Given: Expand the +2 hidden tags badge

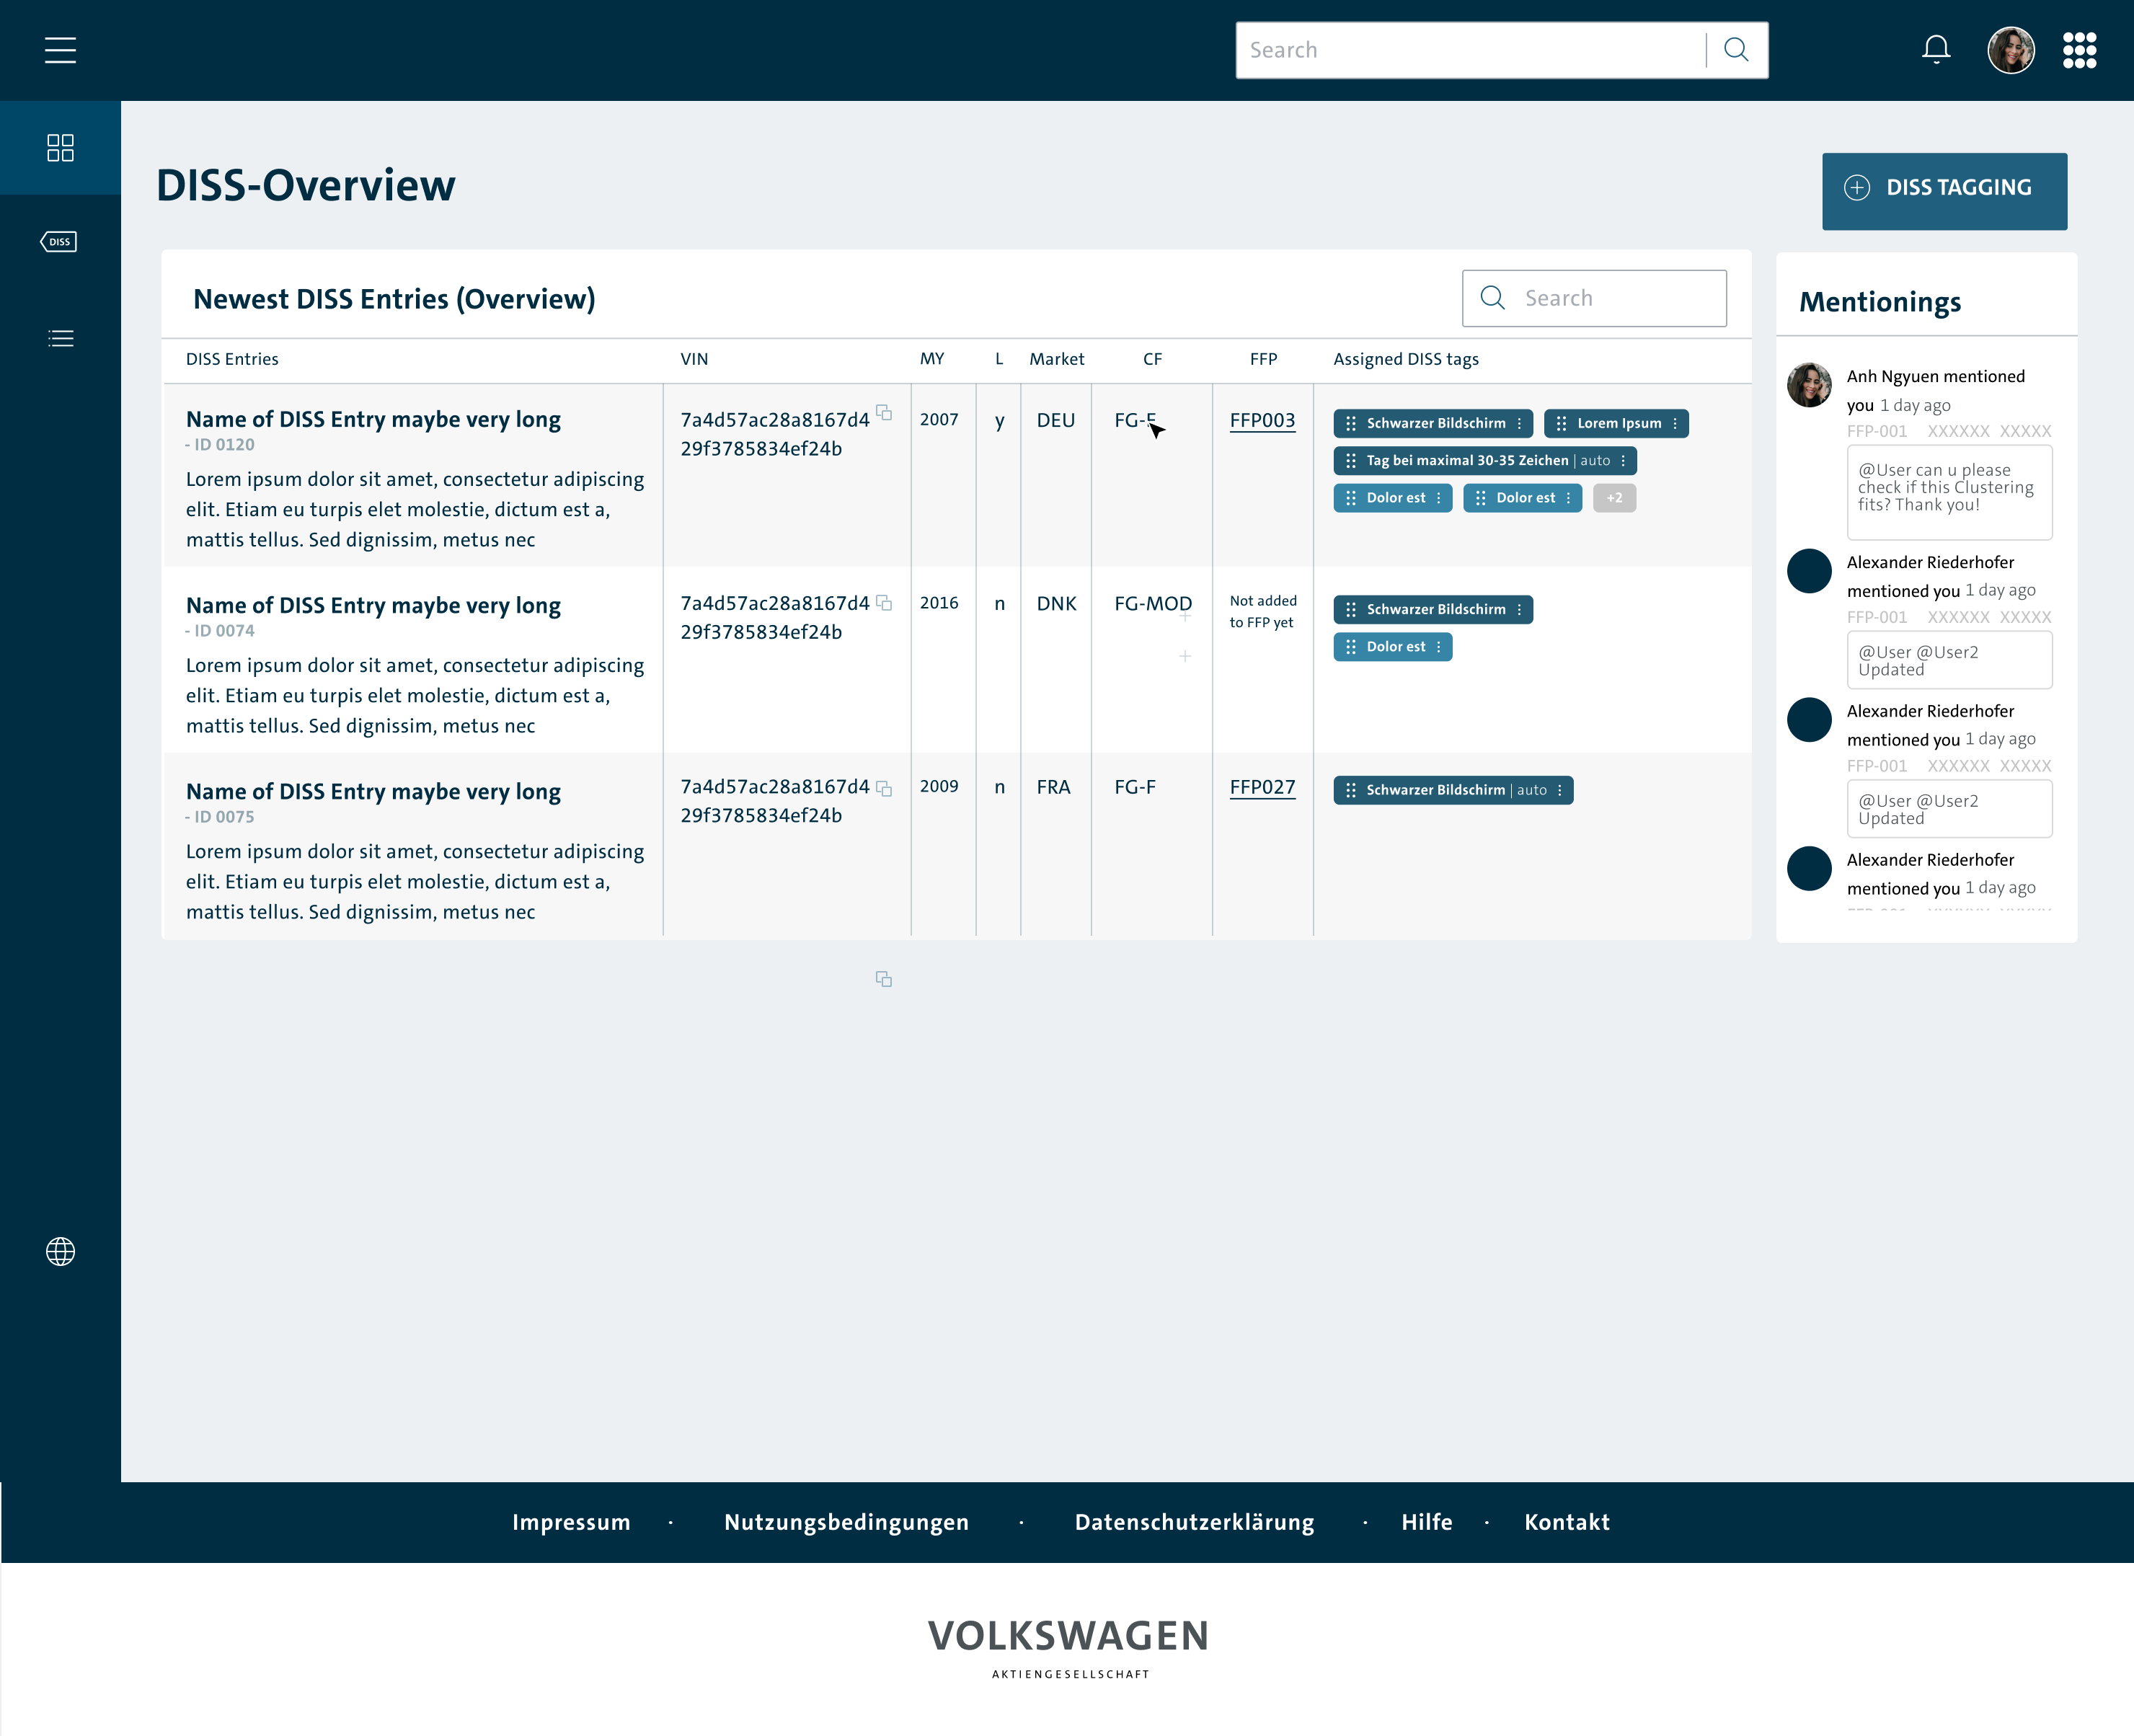Looking at the screenshot, I should (x=1614, y=498).
